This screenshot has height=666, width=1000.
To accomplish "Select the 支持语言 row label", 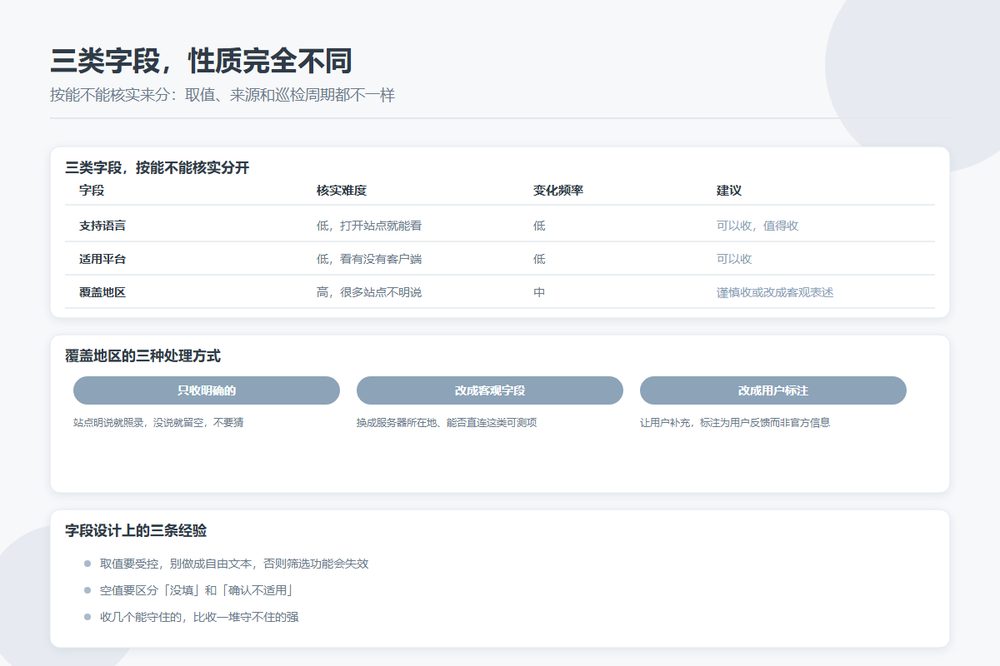I will (x=102, y=225).
